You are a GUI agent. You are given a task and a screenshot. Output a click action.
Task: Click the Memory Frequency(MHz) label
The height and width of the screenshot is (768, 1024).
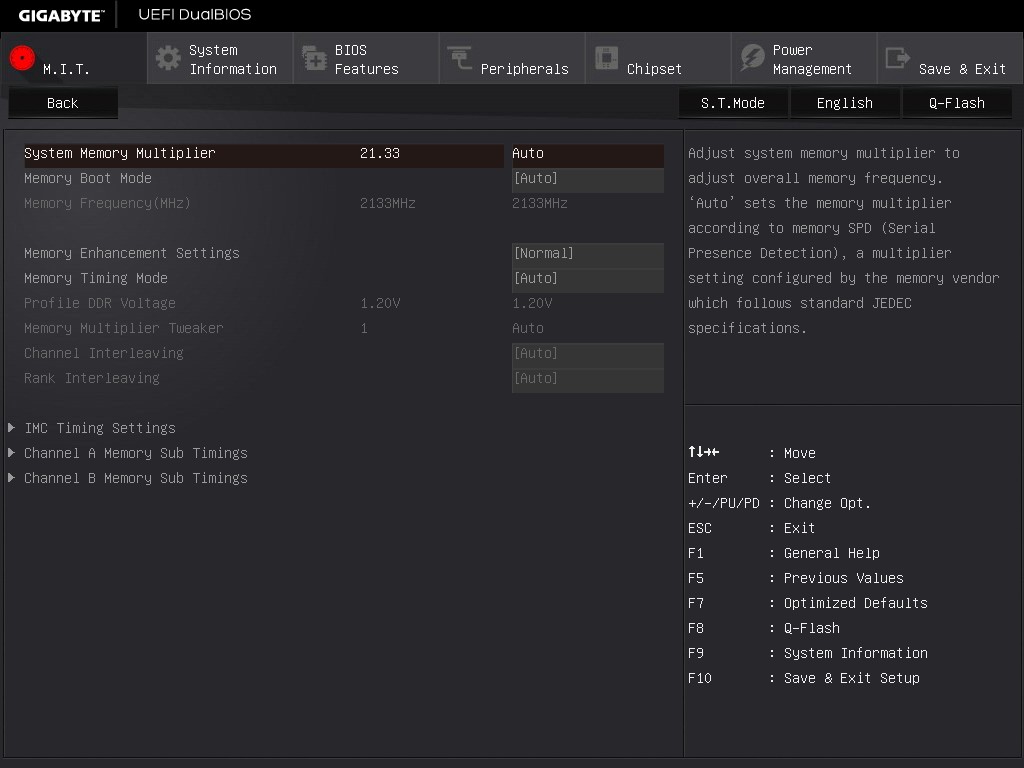[107, 203]
